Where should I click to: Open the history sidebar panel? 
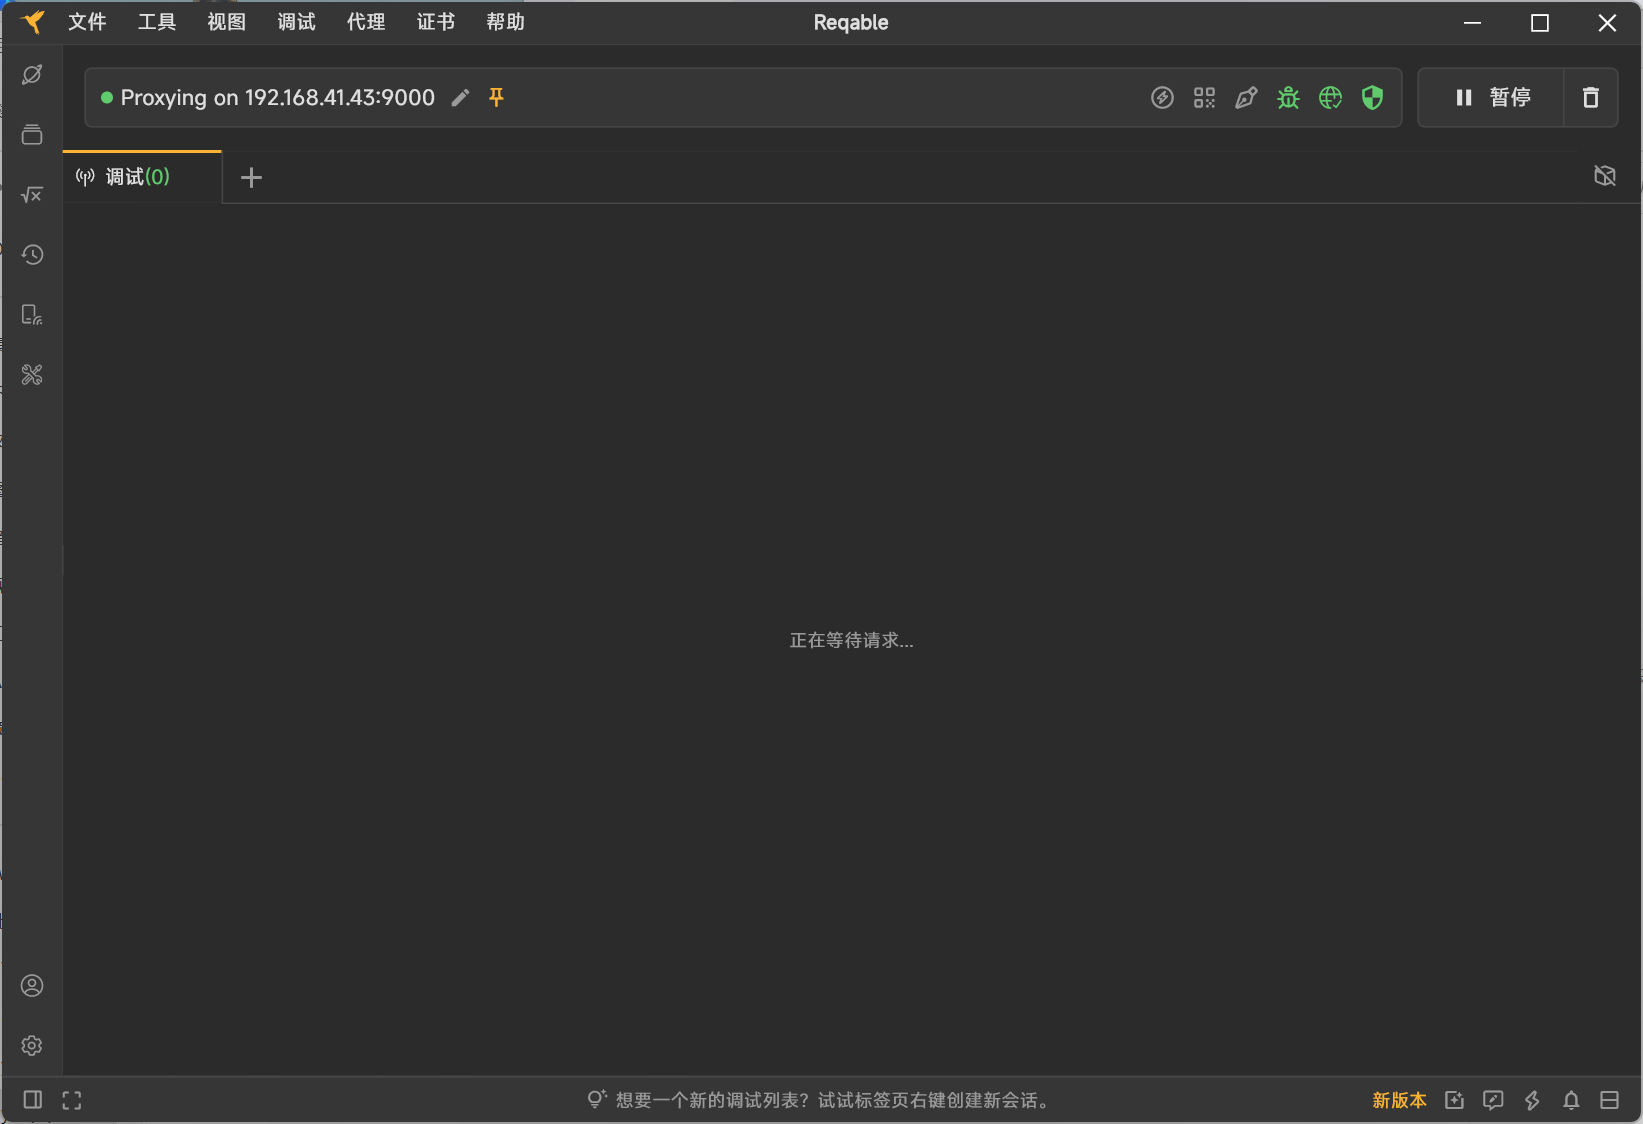click(32, 255)
